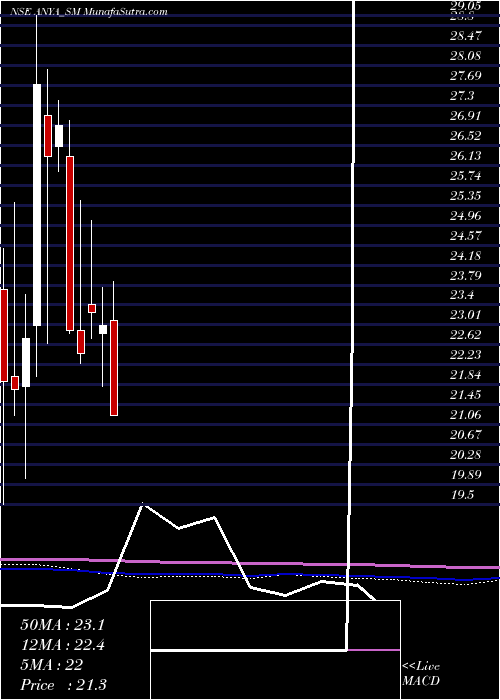
Task: Click the last red candlestick body
Action: [114, 368]
